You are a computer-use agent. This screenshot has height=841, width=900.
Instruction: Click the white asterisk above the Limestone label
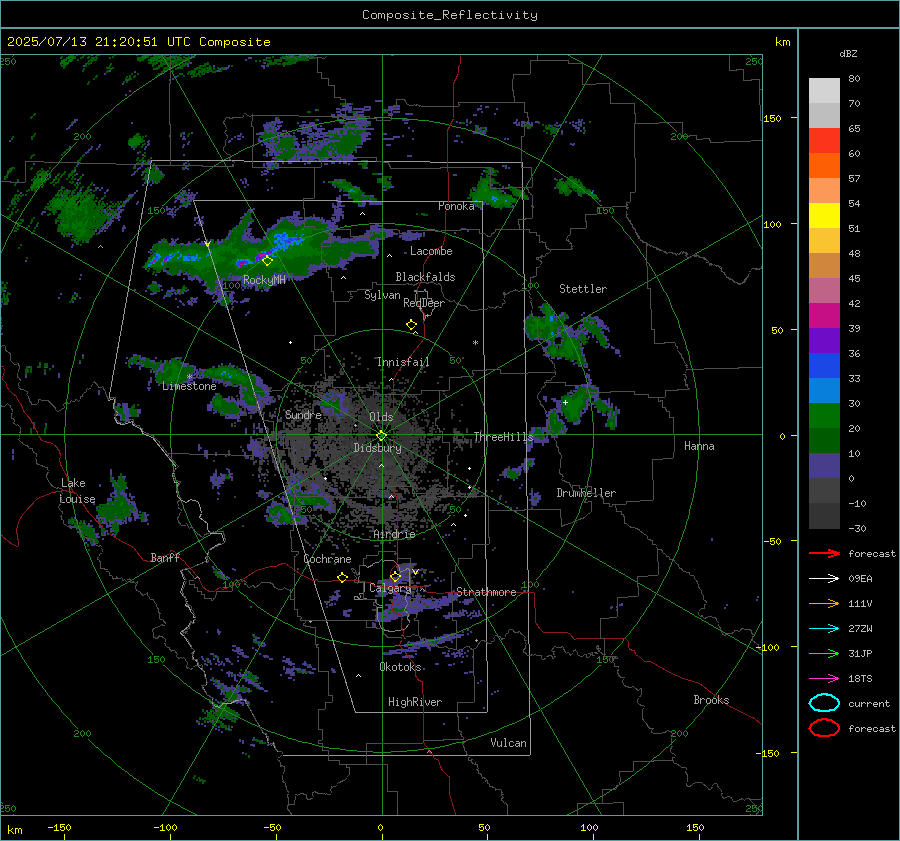click(x=189, y=377)
